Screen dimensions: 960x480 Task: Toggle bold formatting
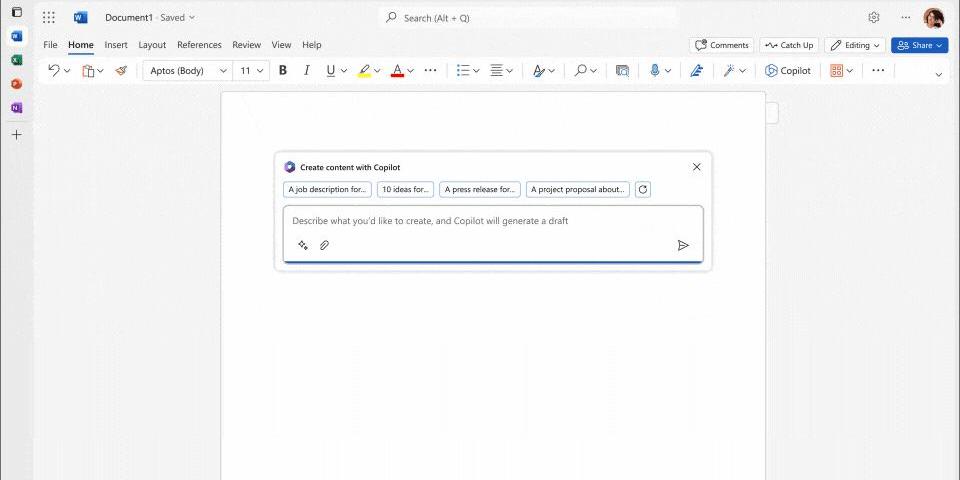283,71
